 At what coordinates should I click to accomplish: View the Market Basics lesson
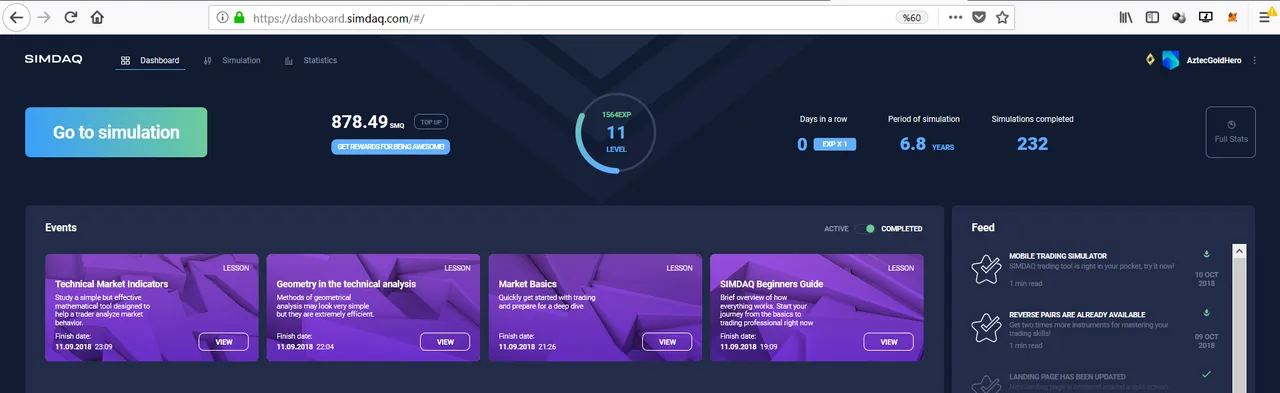667,342
